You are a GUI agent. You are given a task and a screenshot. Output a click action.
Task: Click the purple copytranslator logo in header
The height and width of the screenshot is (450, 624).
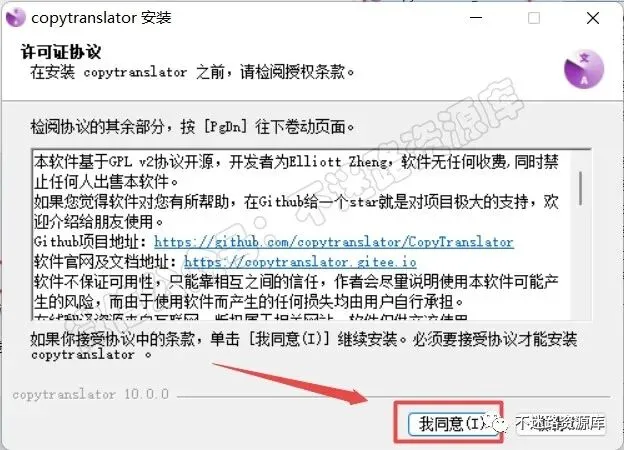[x=584, y=70]
